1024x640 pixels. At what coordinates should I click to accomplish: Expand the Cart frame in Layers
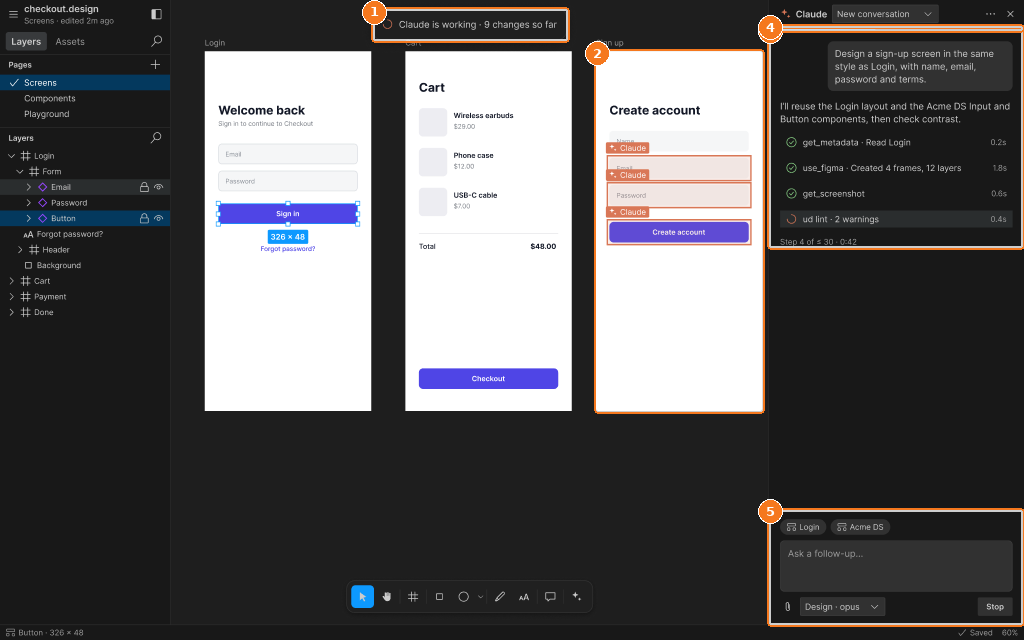click(12, 281)
